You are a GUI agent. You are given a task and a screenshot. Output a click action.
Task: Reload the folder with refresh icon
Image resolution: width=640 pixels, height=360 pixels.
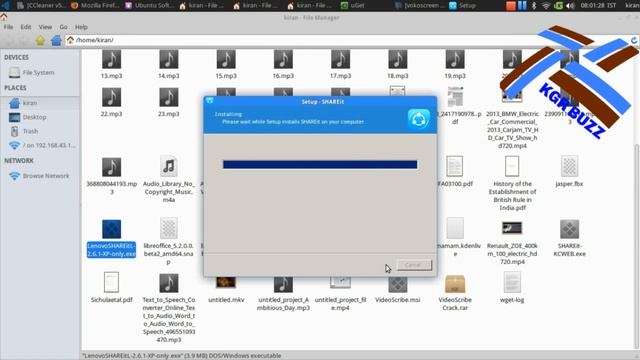(x=634, y=40)
